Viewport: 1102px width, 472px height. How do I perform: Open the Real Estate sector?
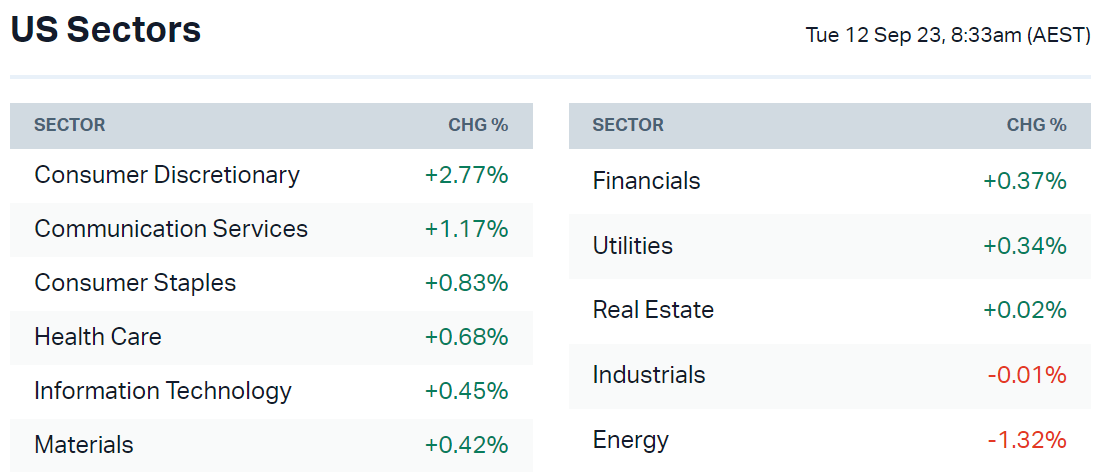[x=653, y=310]
